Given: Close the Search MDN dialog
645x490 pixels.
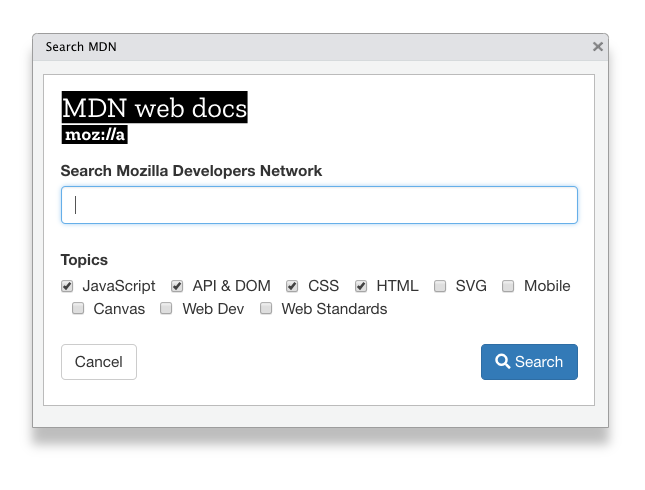Looking at the screenshot, I should (x=598, y=46).
